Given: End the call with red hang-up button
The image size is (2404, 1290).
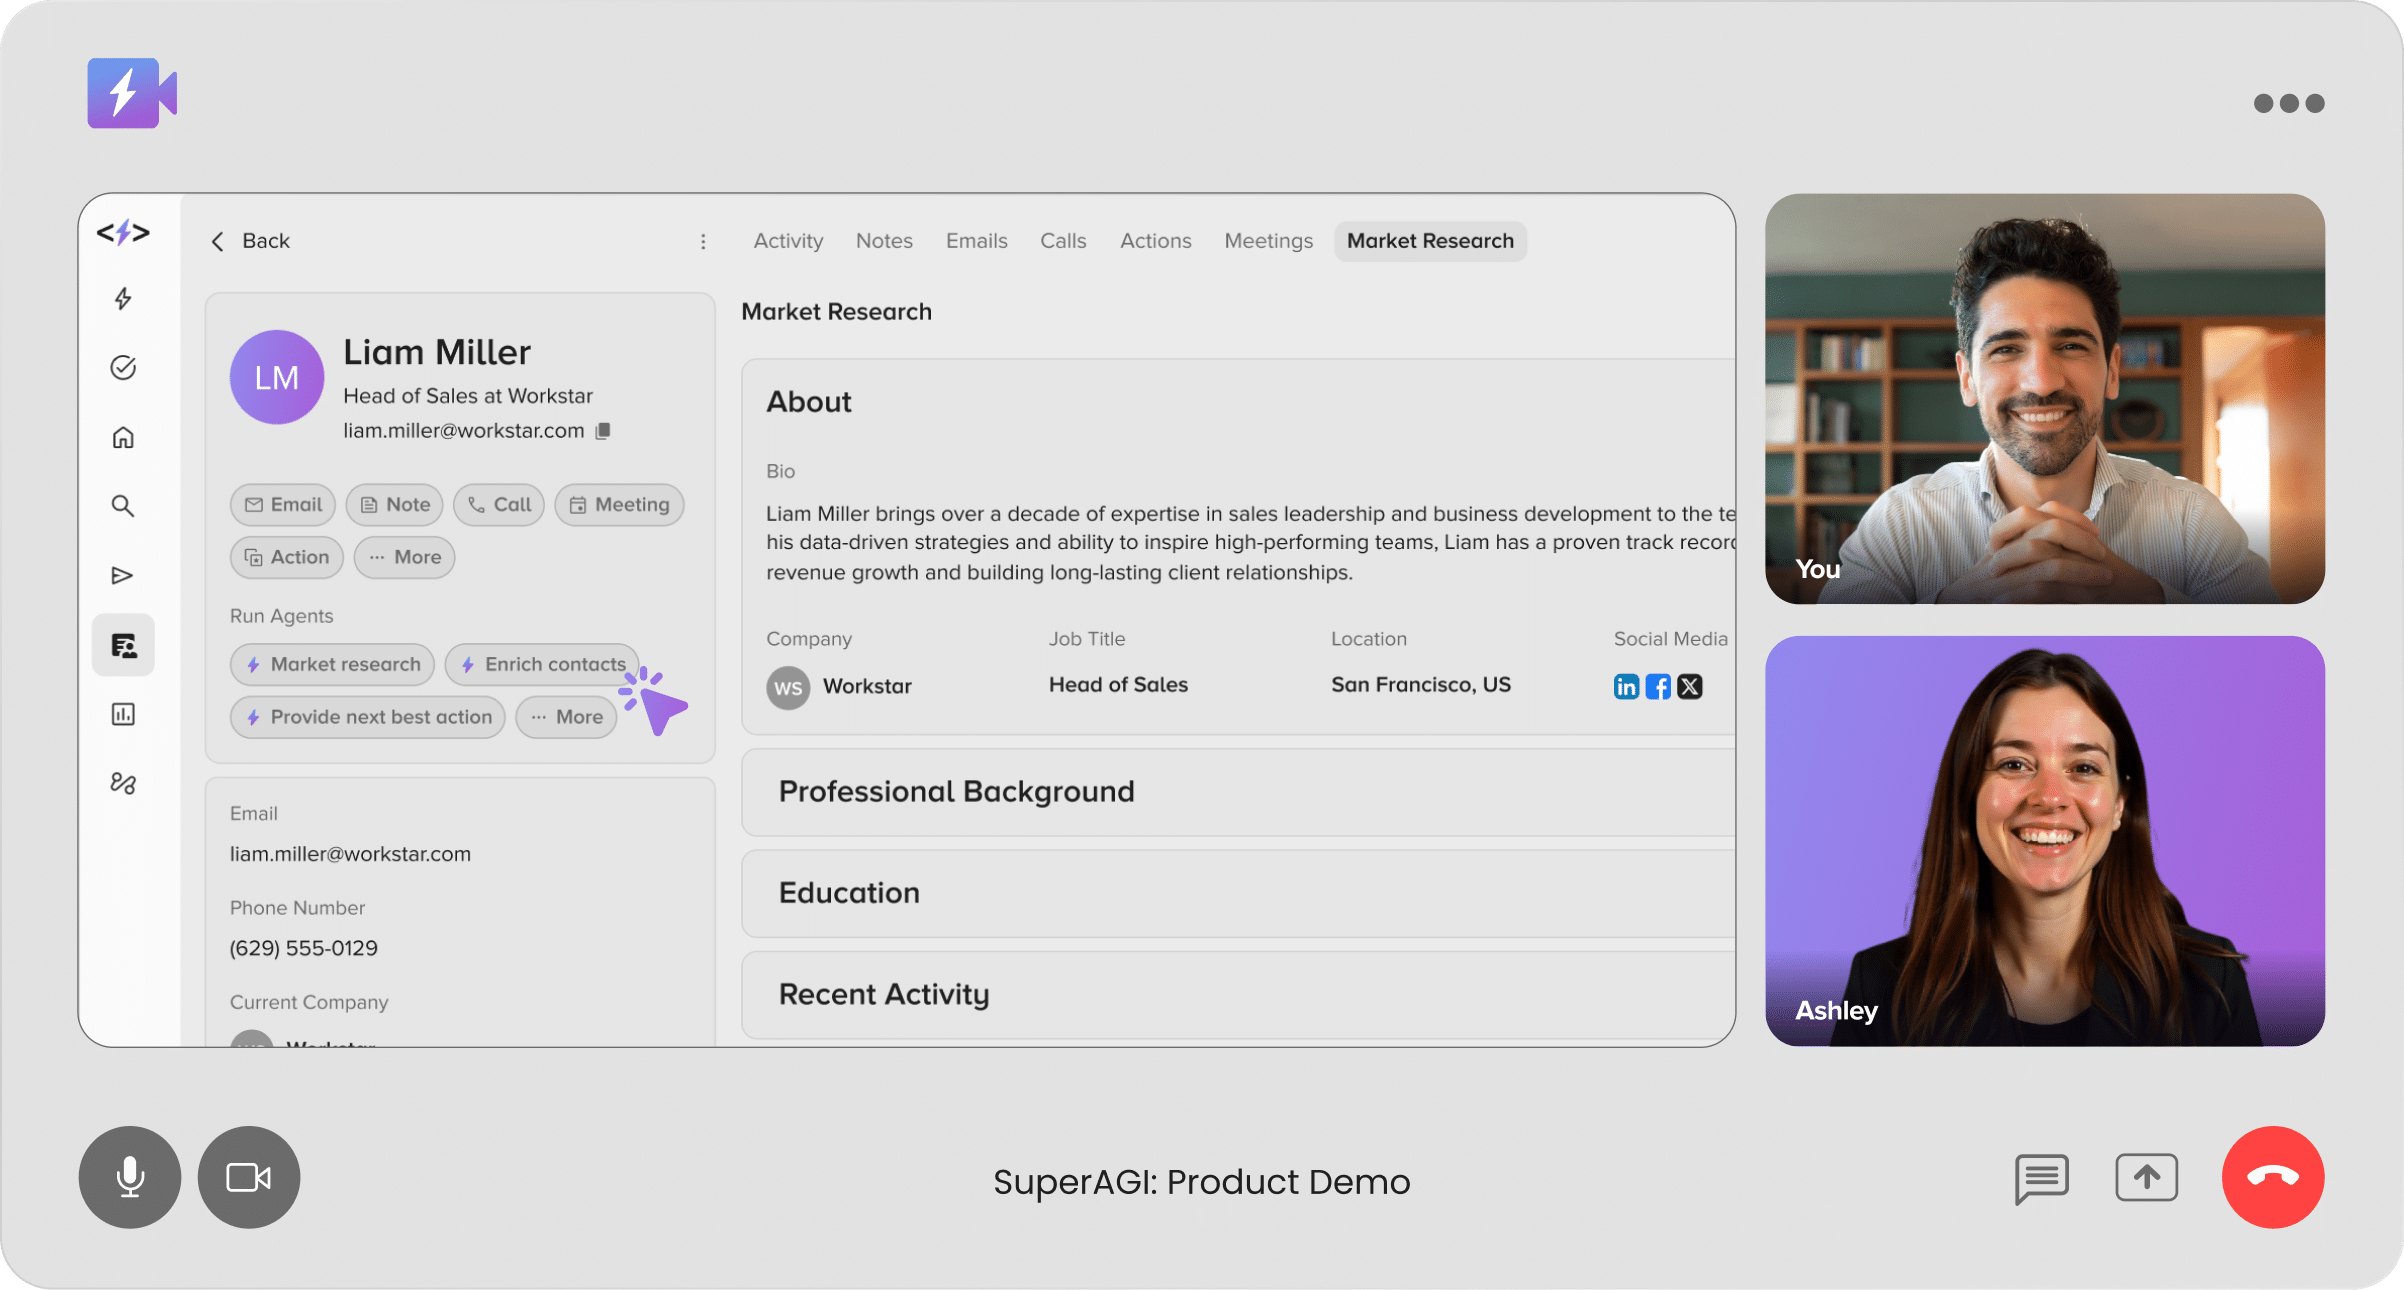Looking at the screenshot, I should coord(2273,1177).
